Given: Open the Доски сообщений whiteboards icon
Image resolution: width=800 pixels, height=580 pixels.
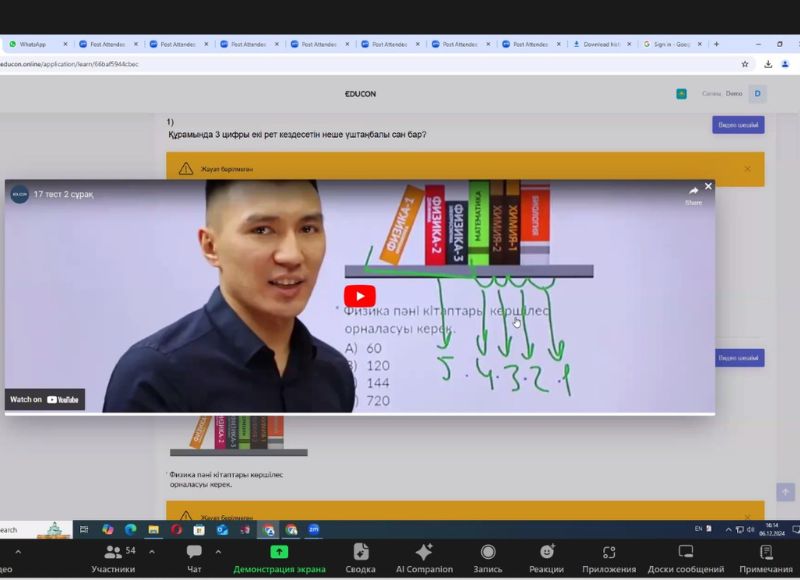Looking at the screenshot, I should pos(685,558).
